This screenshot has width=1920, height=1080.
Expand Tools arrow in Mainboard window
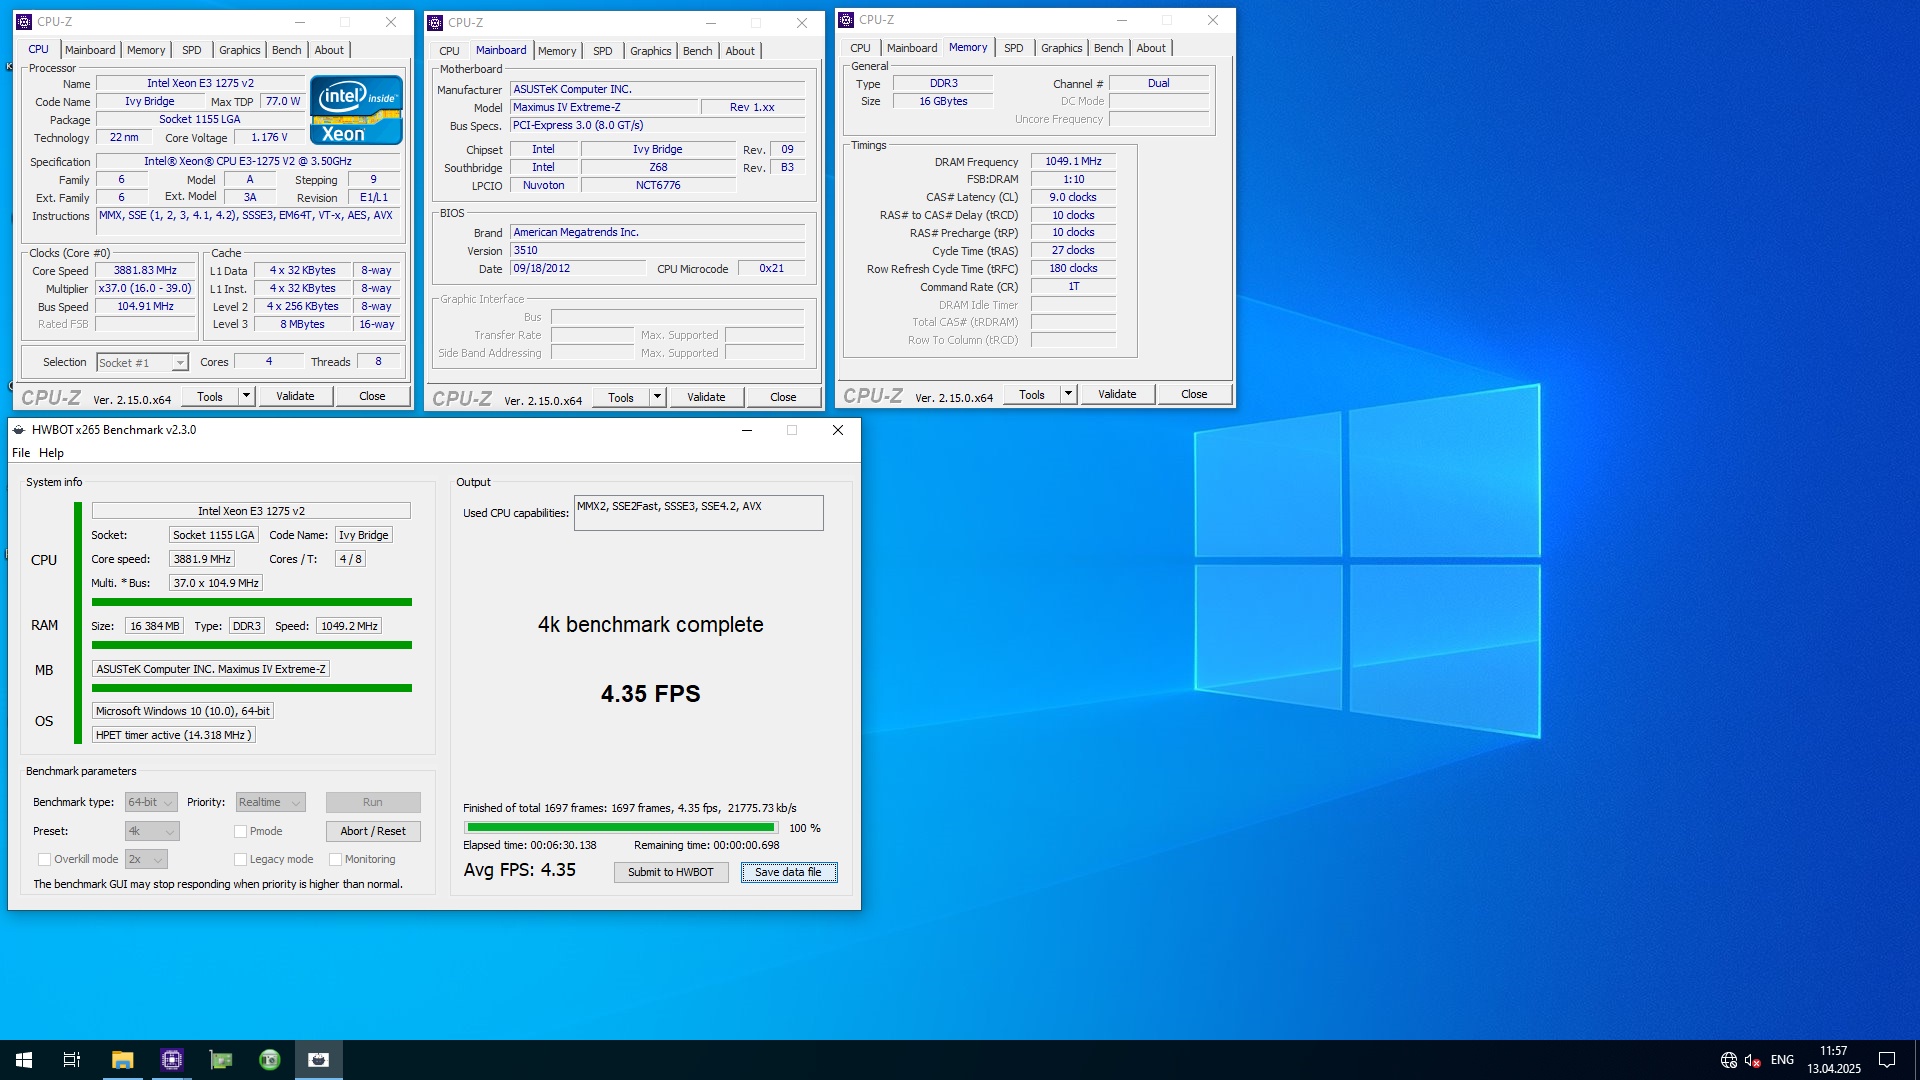point(657,398)
